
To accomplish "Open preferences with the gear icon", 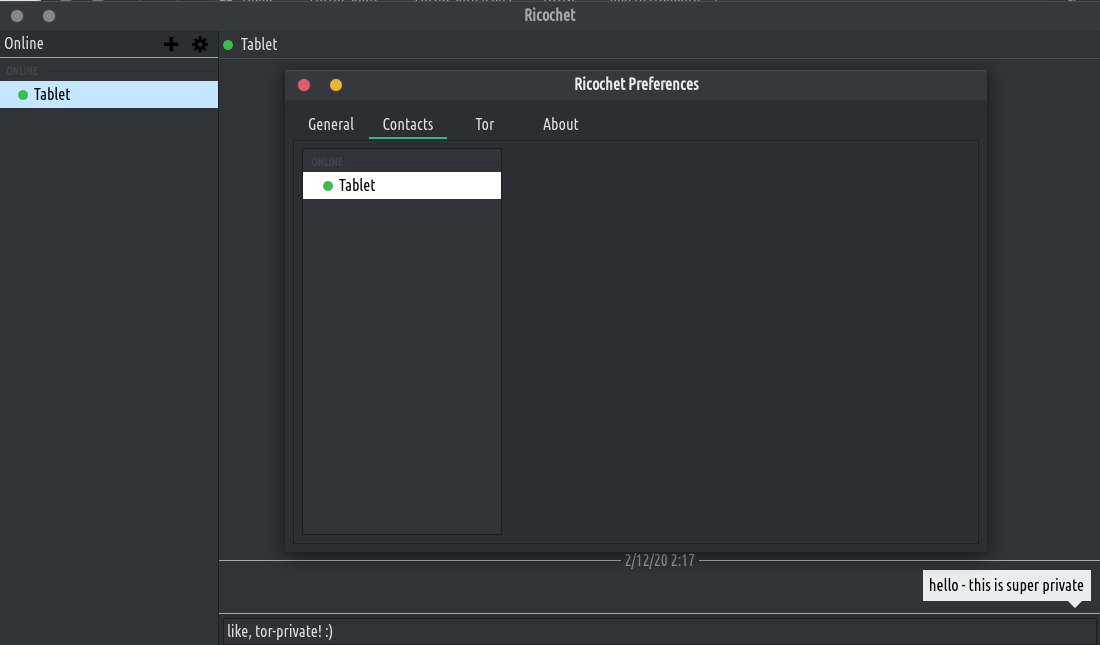I will 200,44.
